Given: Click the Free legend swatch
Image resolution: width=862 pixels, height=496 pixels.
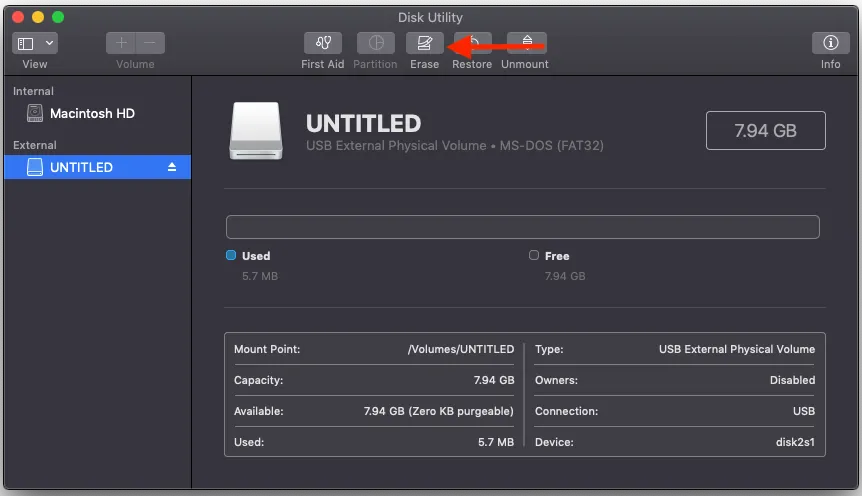Looking at the screenshot, I should tap(534, 255).
